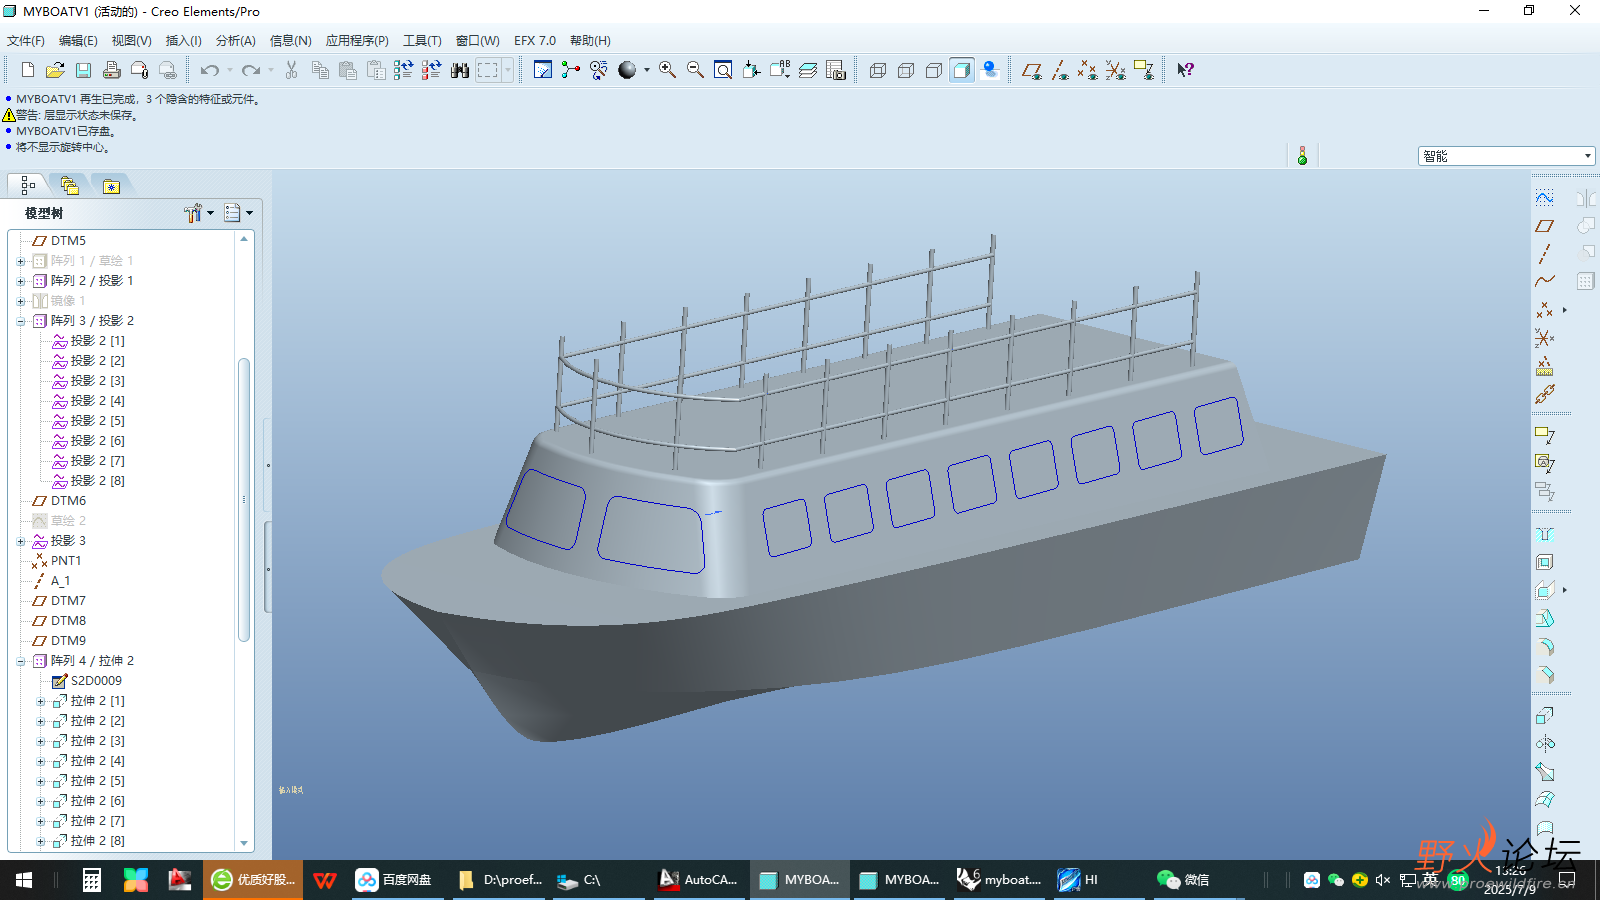Collapse the 阵列 4 / 拉伸 2 tree node
This screenshot has height=900, width=1600.
[x=21, y=661]
